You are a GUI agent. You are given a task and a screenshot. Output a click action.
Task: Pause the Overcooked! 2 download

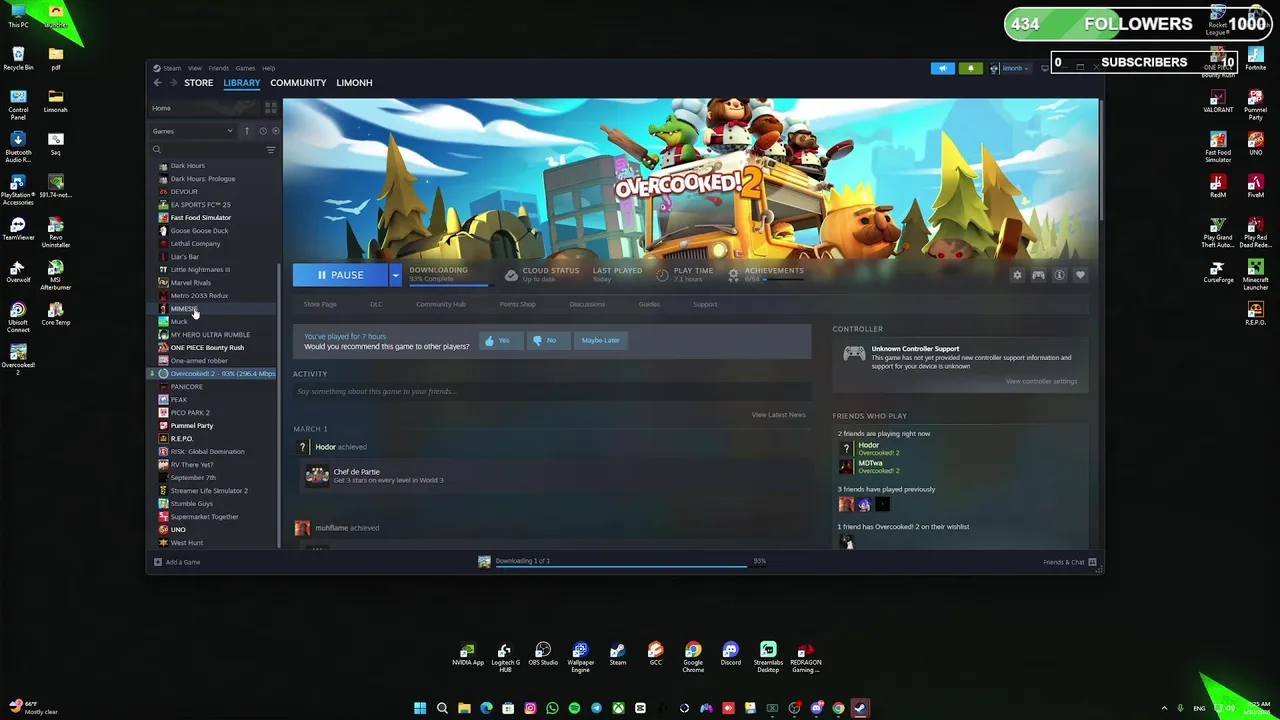341,275
